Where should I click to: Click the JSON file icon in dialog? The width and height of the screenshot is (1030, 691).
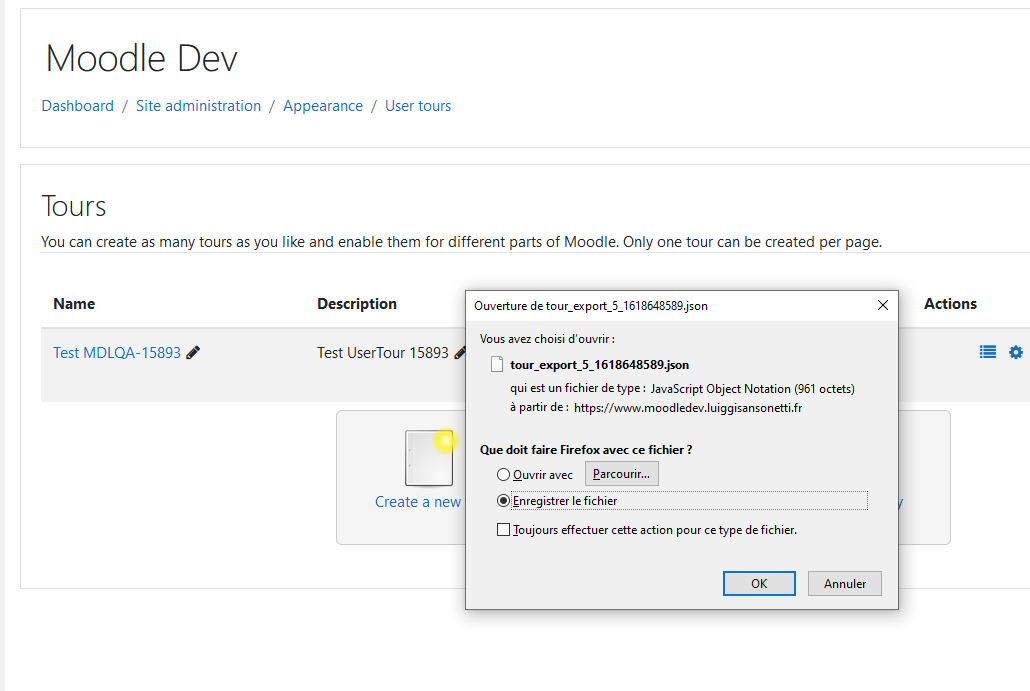[497, 365]
